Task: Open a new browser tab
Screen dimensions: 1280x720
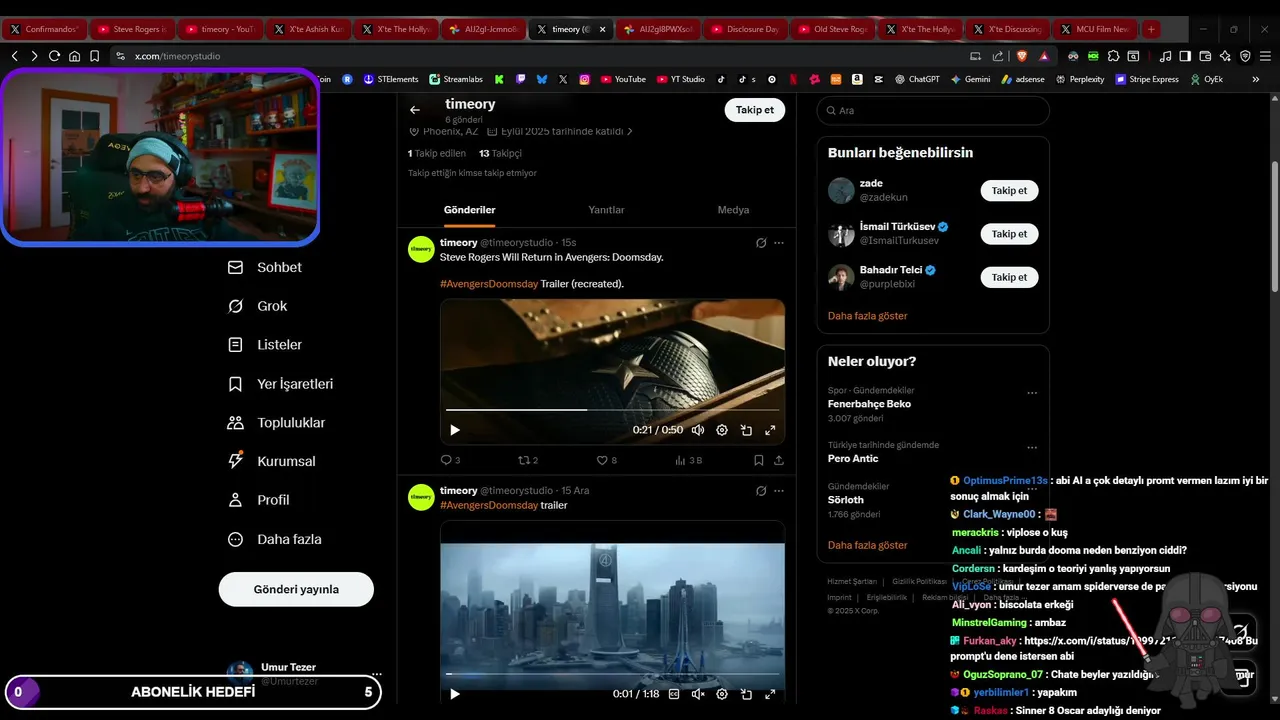Action: pyautogui.click(x=1152, y=29)
